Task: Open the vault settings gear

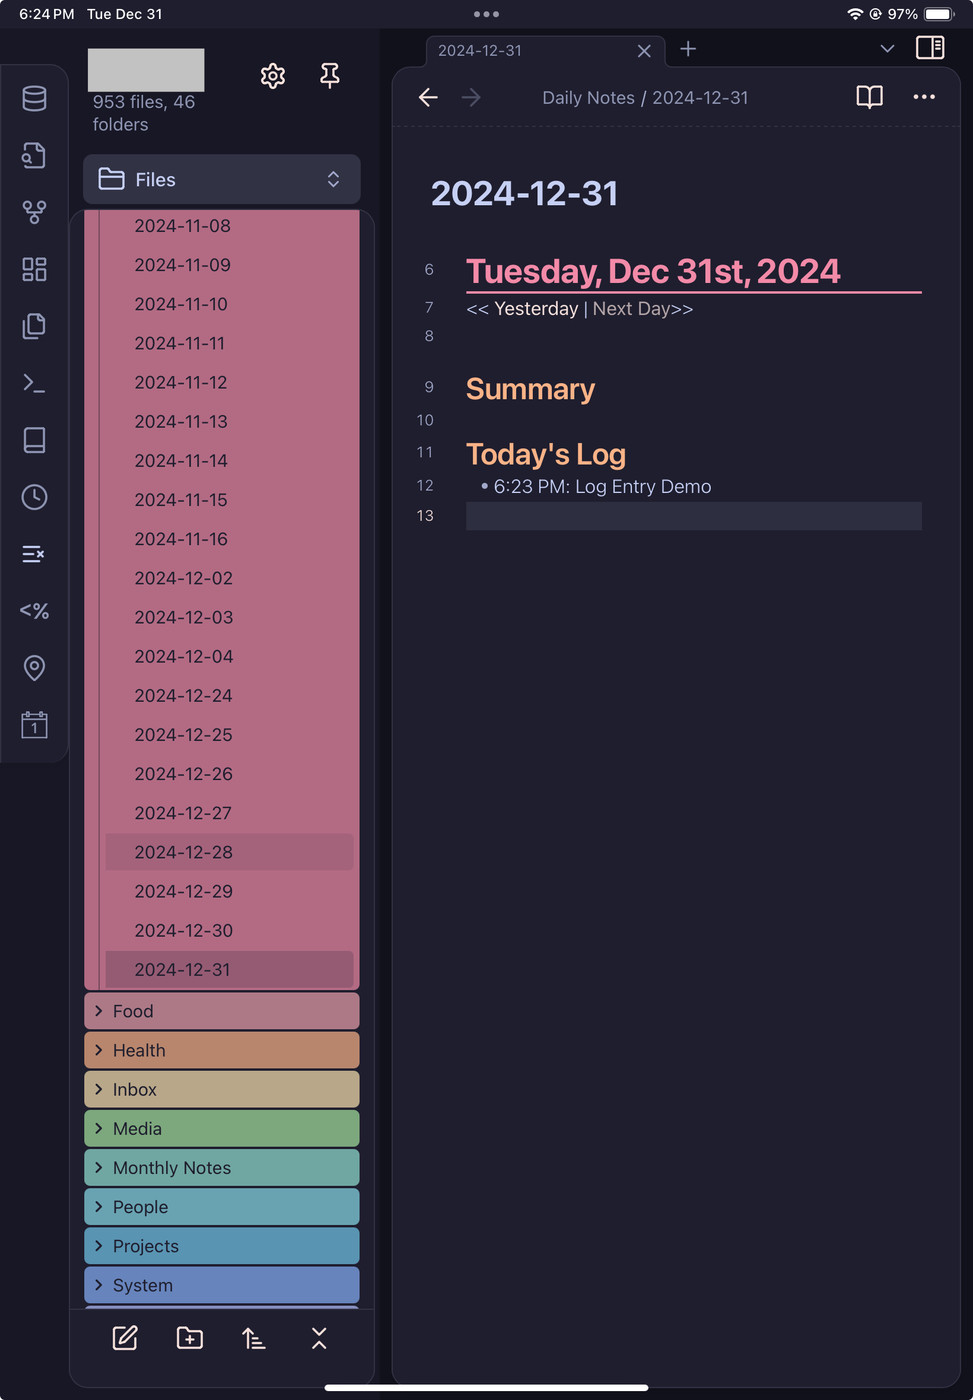Action: pyautogui.click(x=273, y=76)
